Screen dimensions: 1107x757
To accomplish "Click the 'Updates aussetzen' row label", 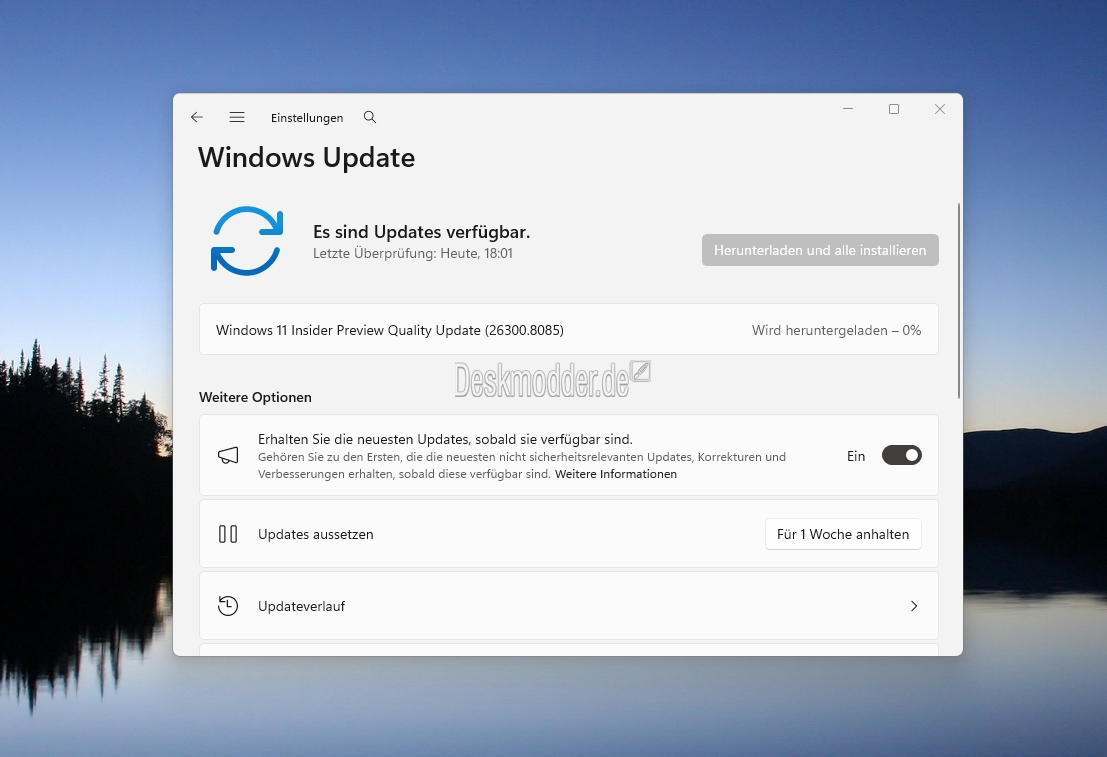I will tap(316, 534).
